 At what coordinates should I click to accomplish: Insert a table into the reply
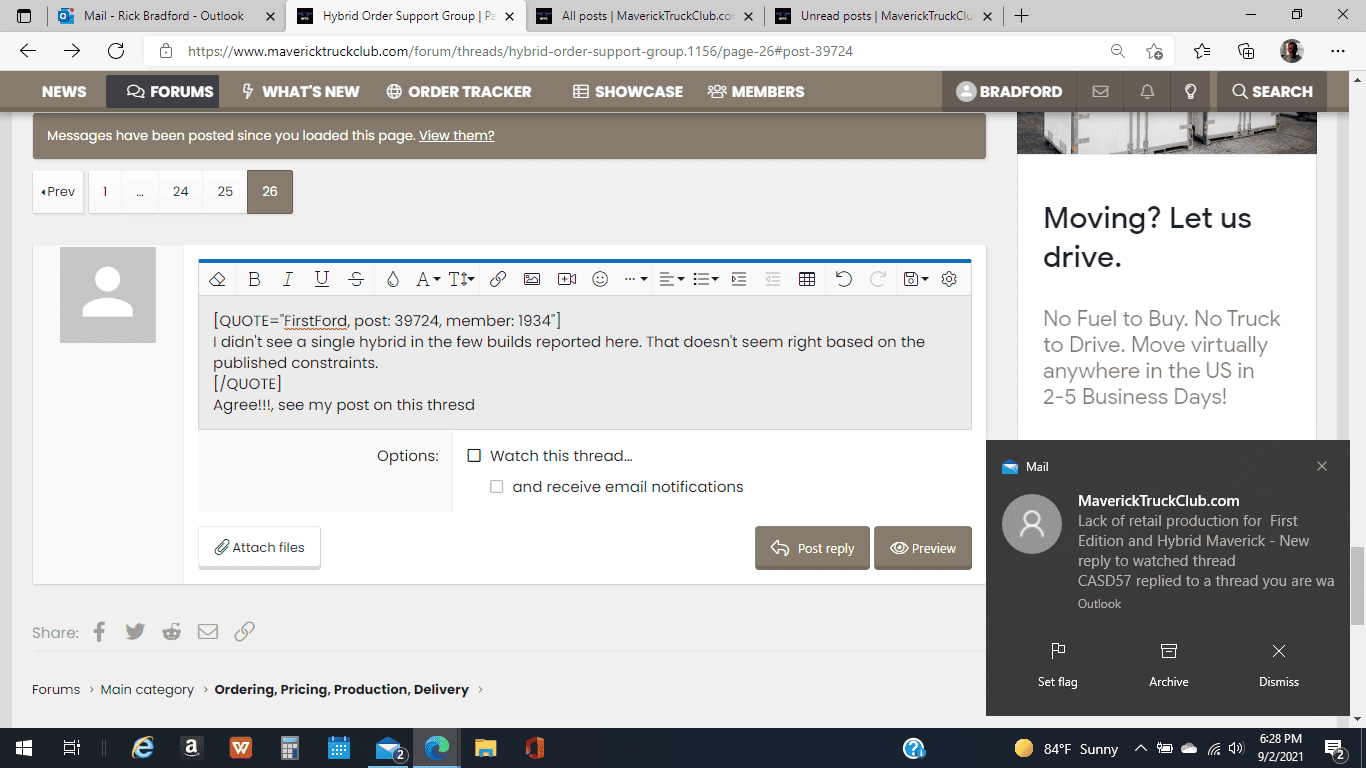pos(807,280)
